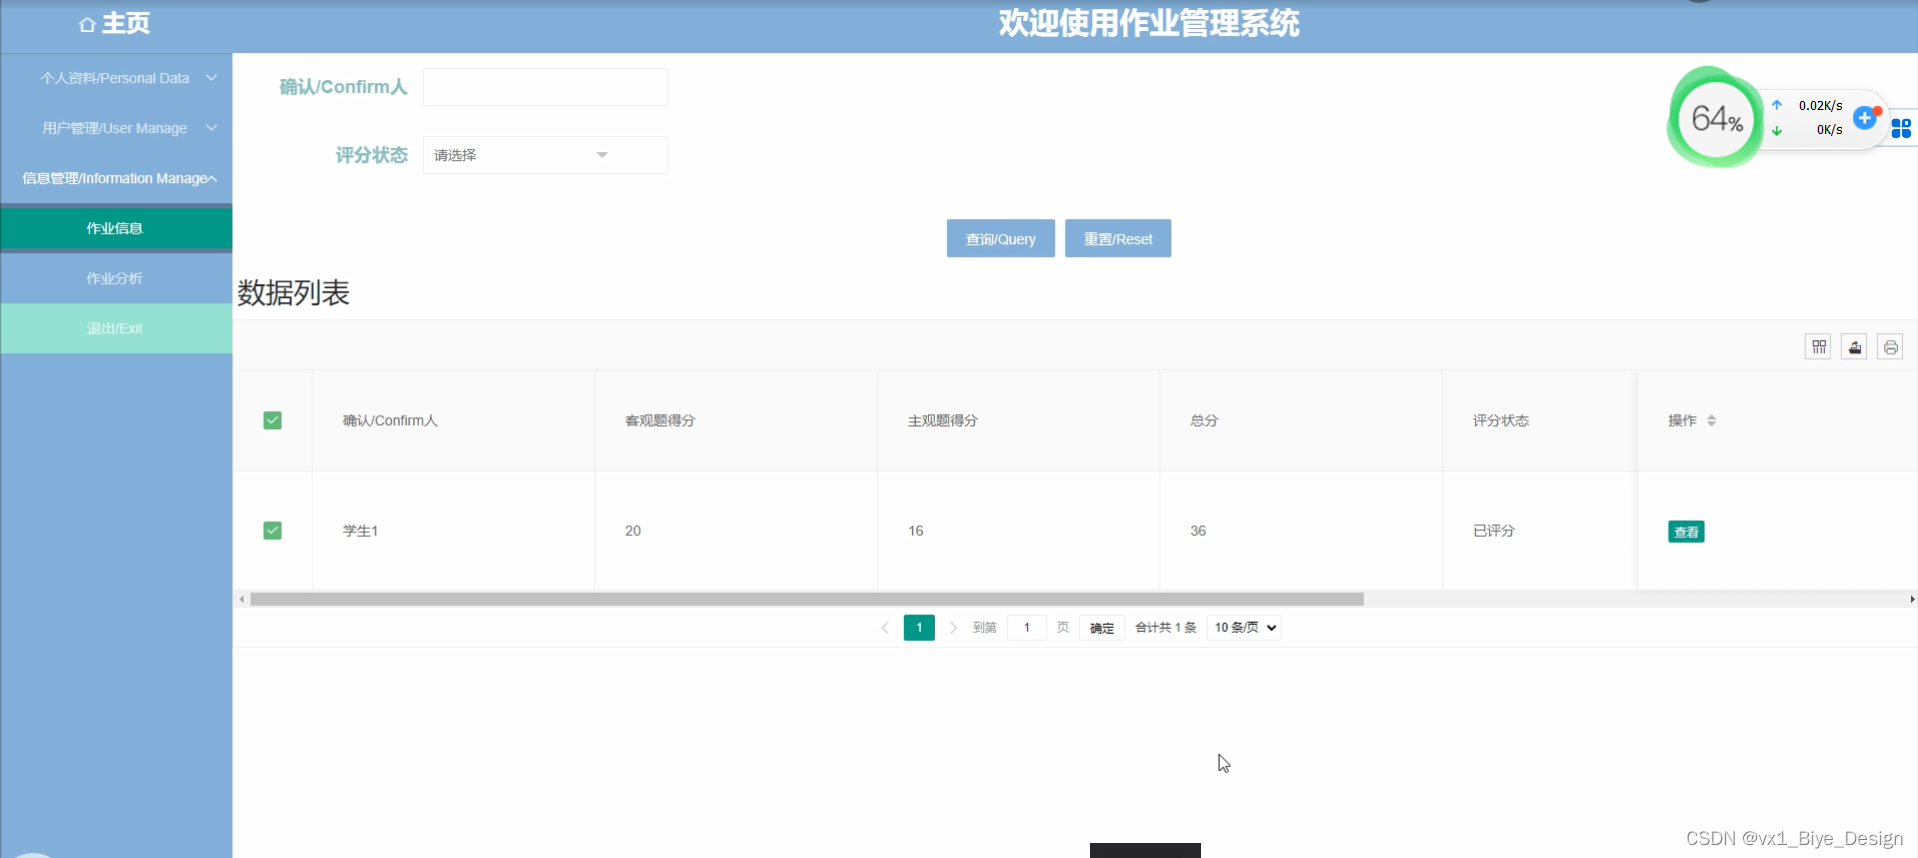Click the 总分 value 36

point(1198,531)
